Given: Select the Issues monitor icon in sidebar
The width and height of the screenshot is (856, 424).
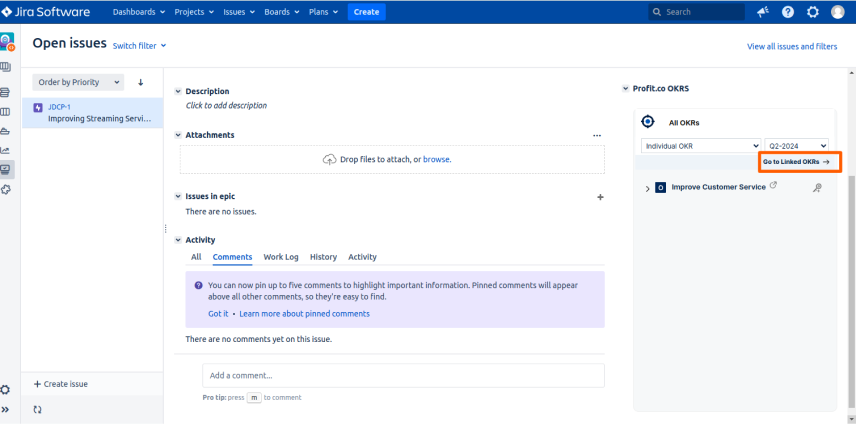Looking at the screenshot, I should pyautogui.click(x=7, y=170).
